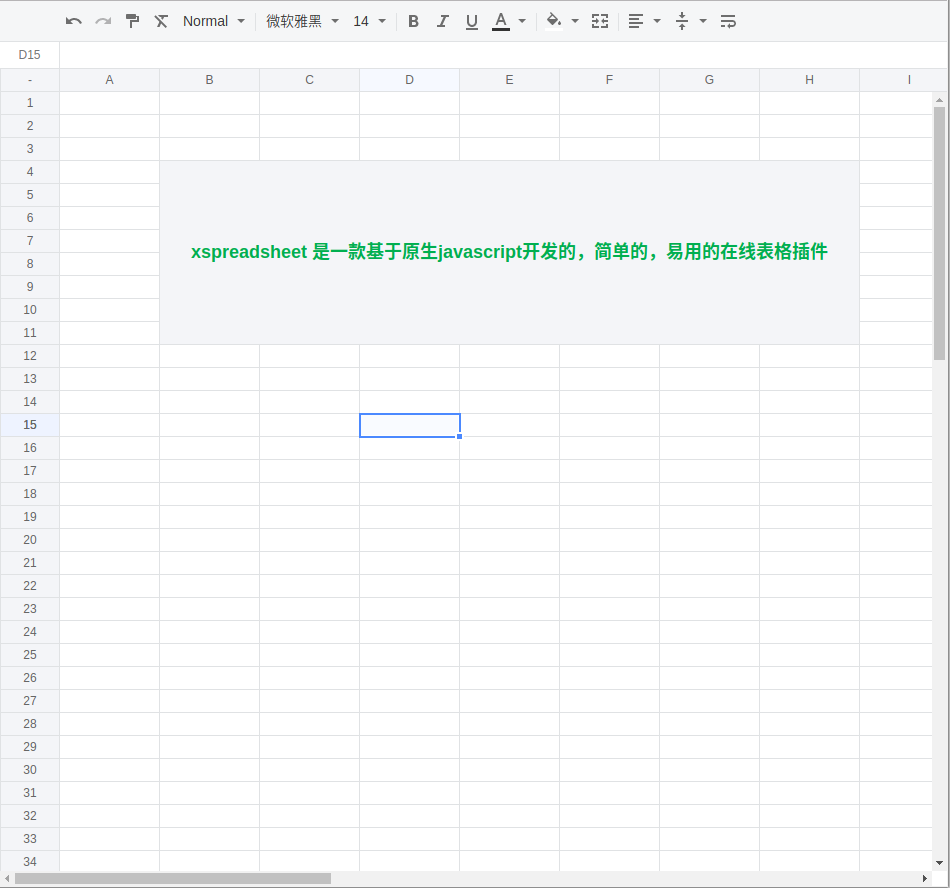Expand the fill color dropdown arrow
The image size is (950, 888).
[x=575, y=21]
